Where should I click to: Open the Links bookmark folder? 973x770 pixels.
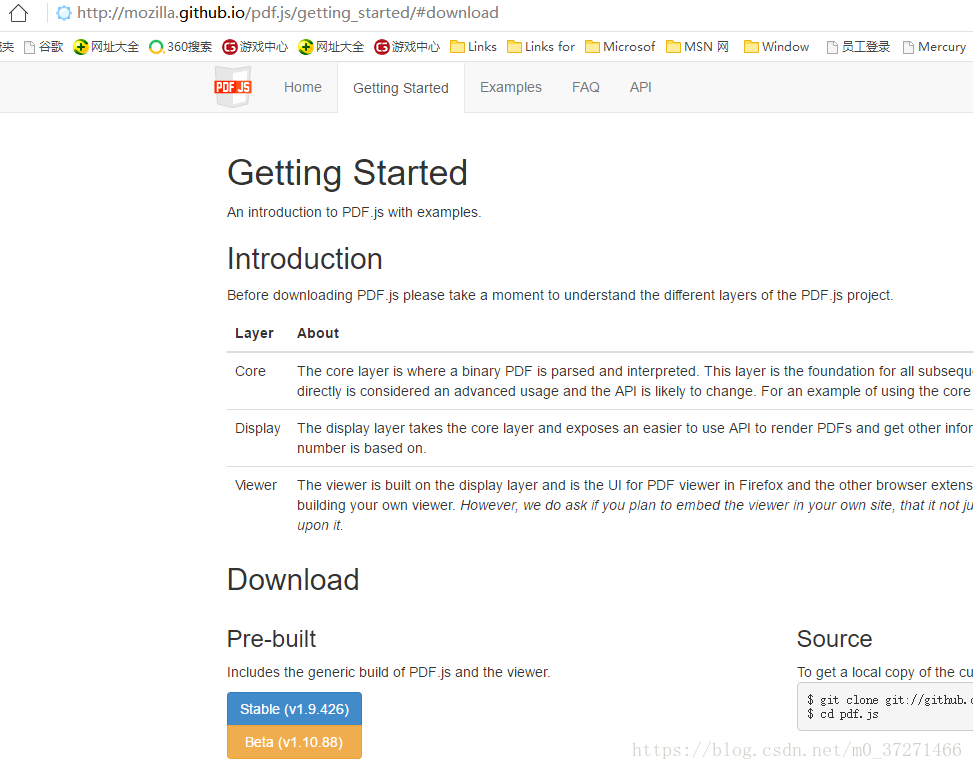point(473,47)
